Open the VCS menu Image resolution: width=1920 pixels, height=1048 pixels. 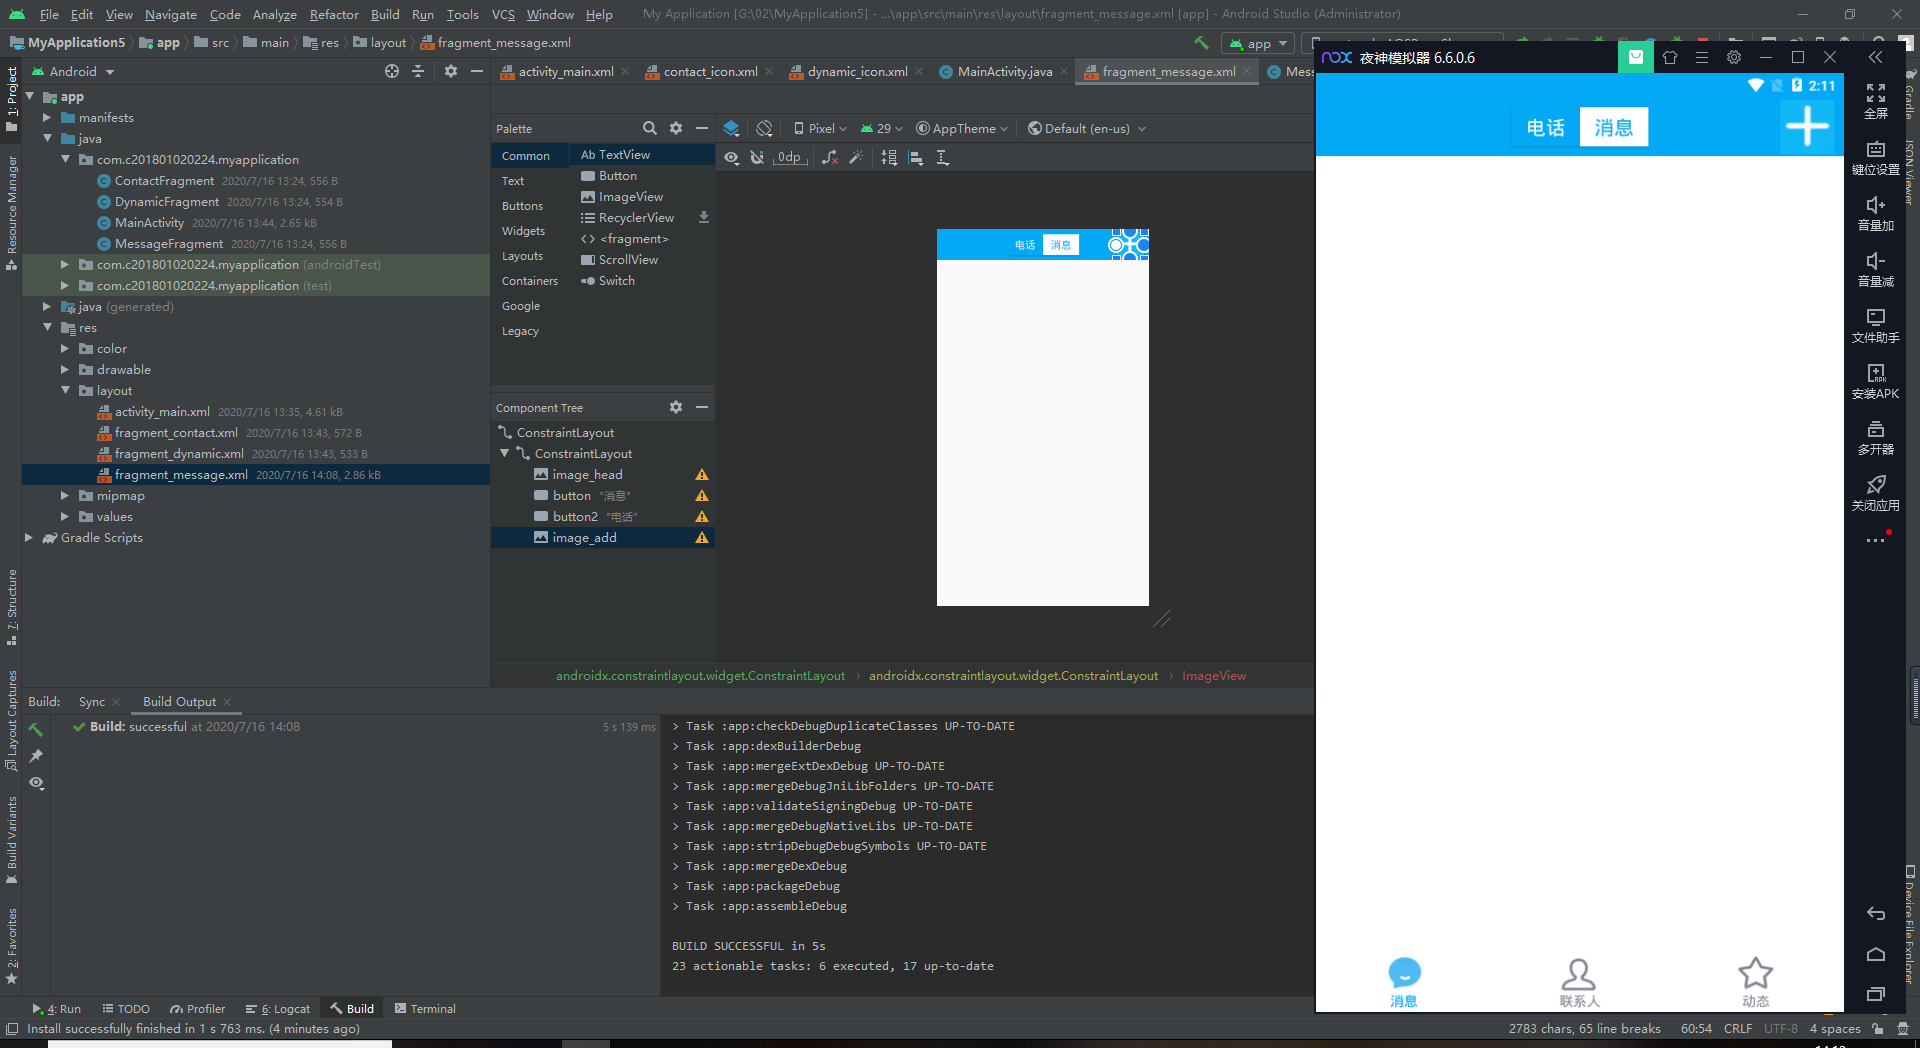503,14
